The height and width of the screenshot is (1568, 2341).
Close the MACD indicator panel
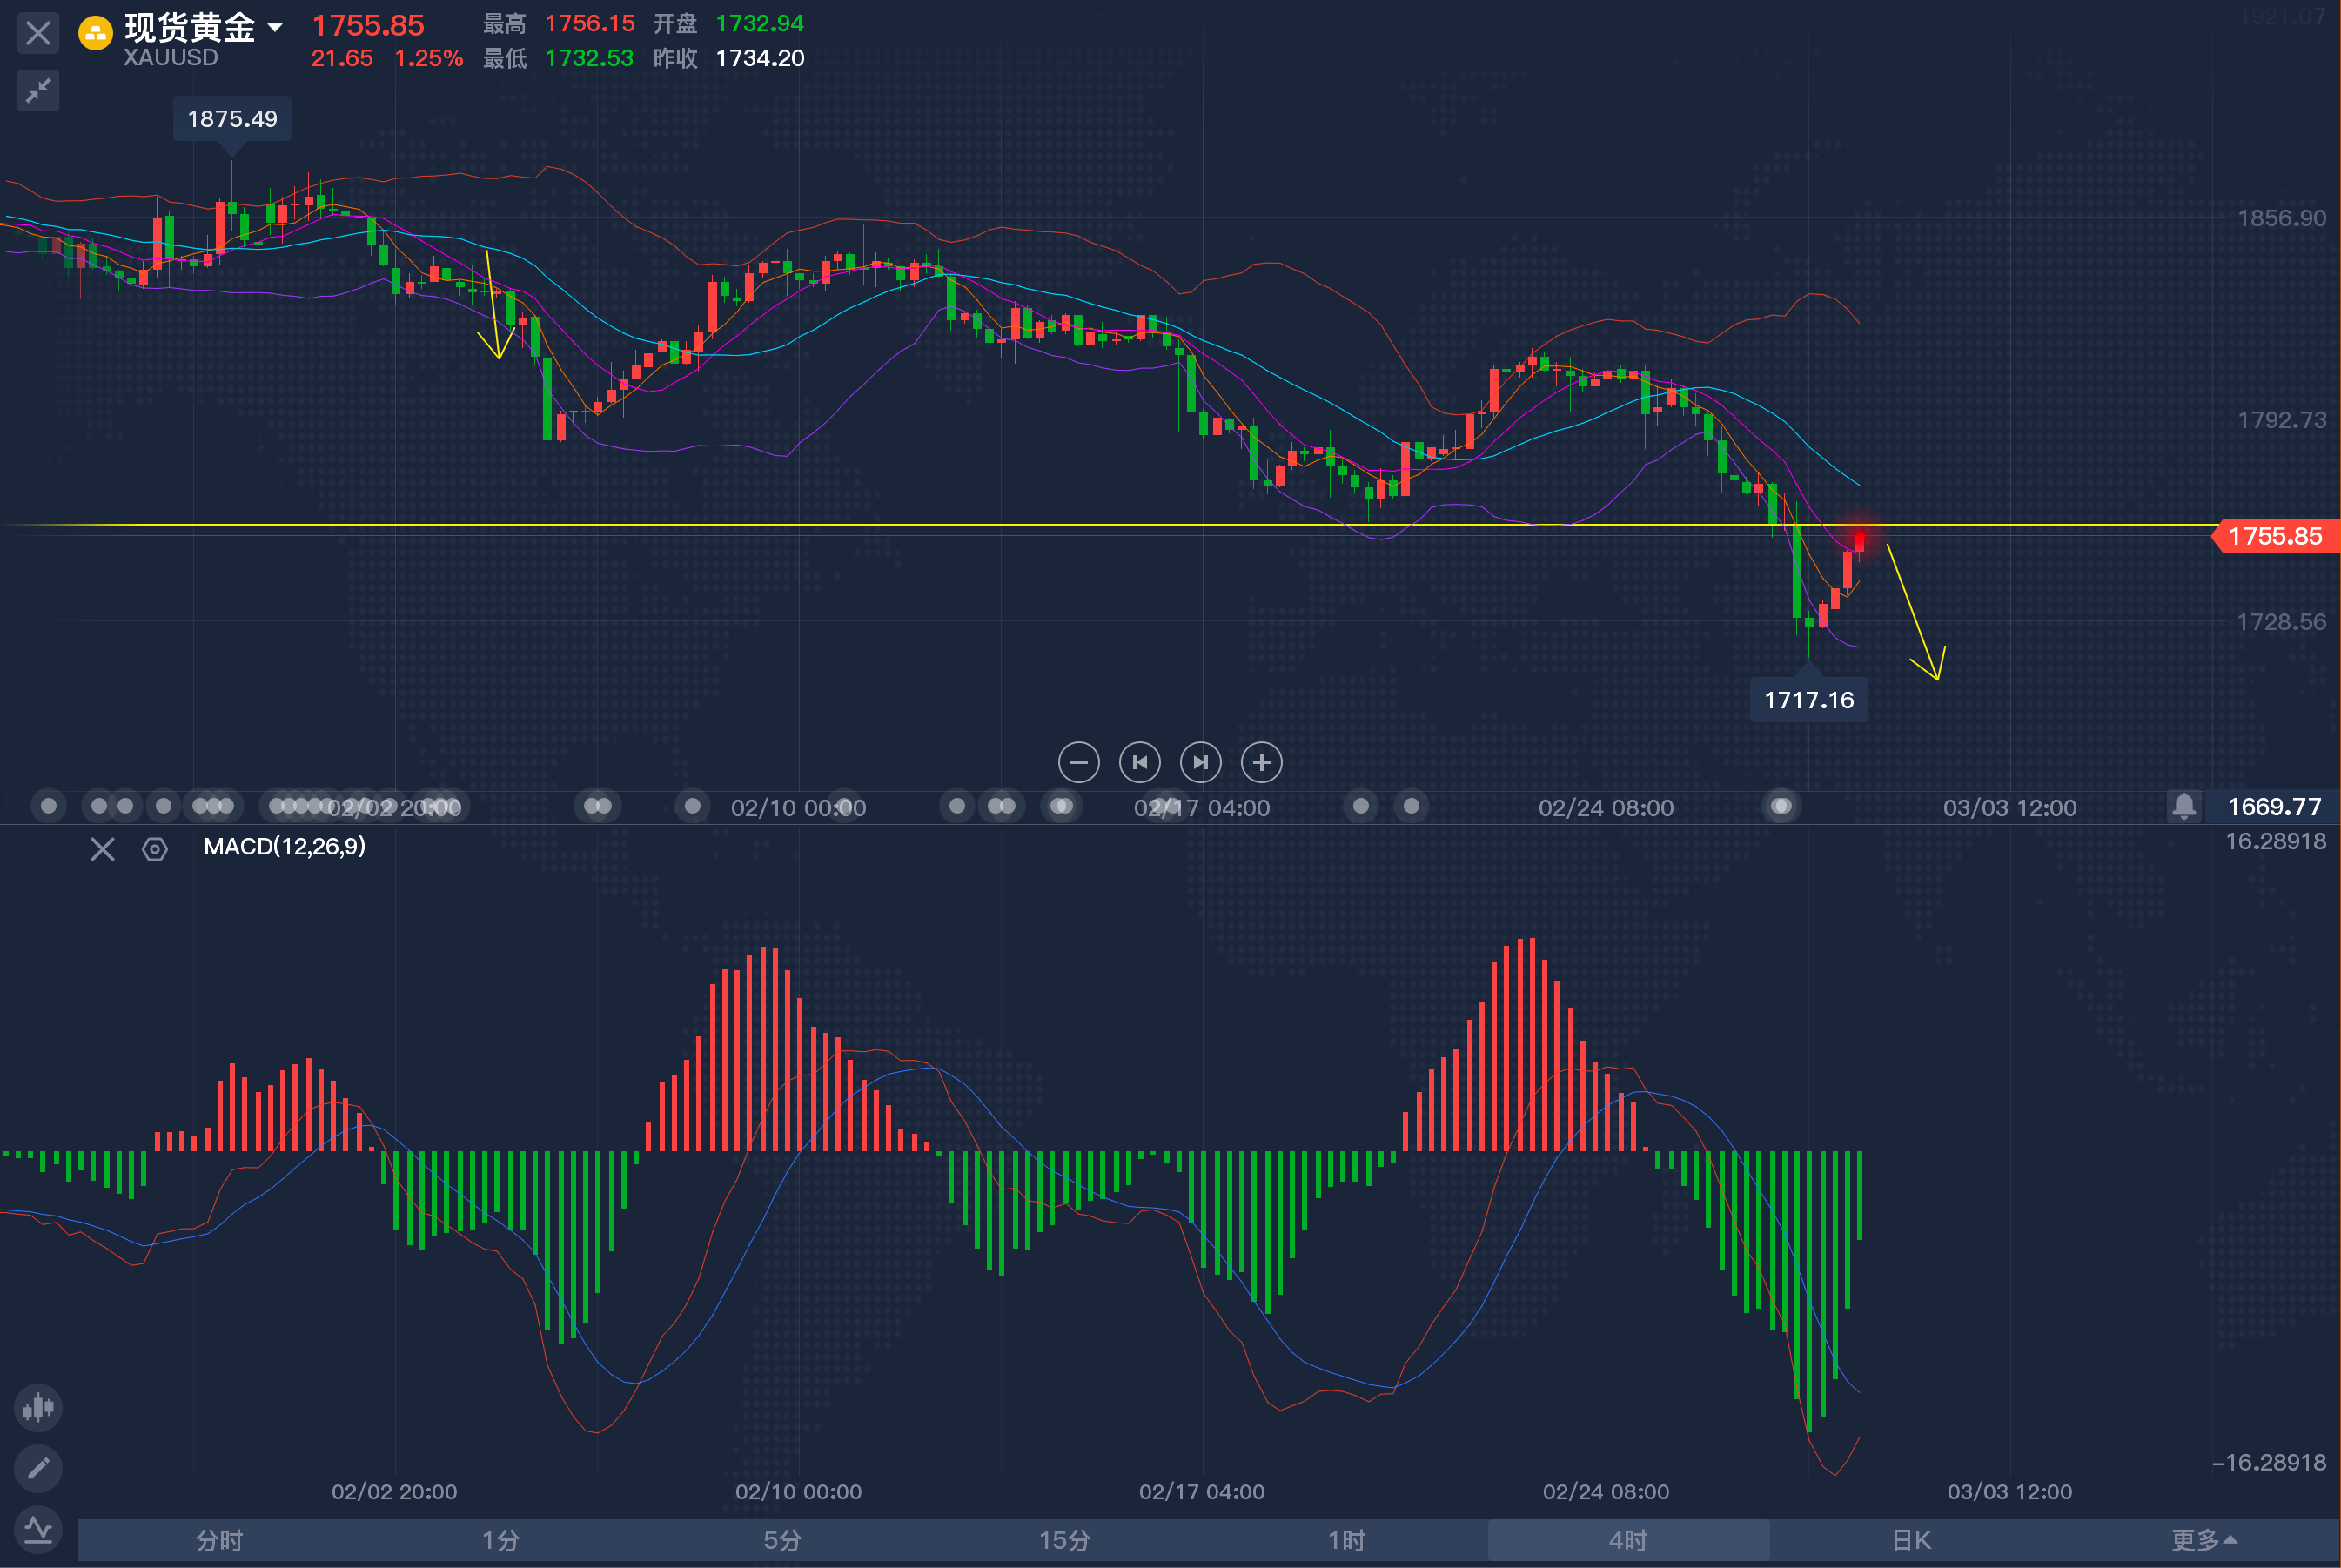102,849
